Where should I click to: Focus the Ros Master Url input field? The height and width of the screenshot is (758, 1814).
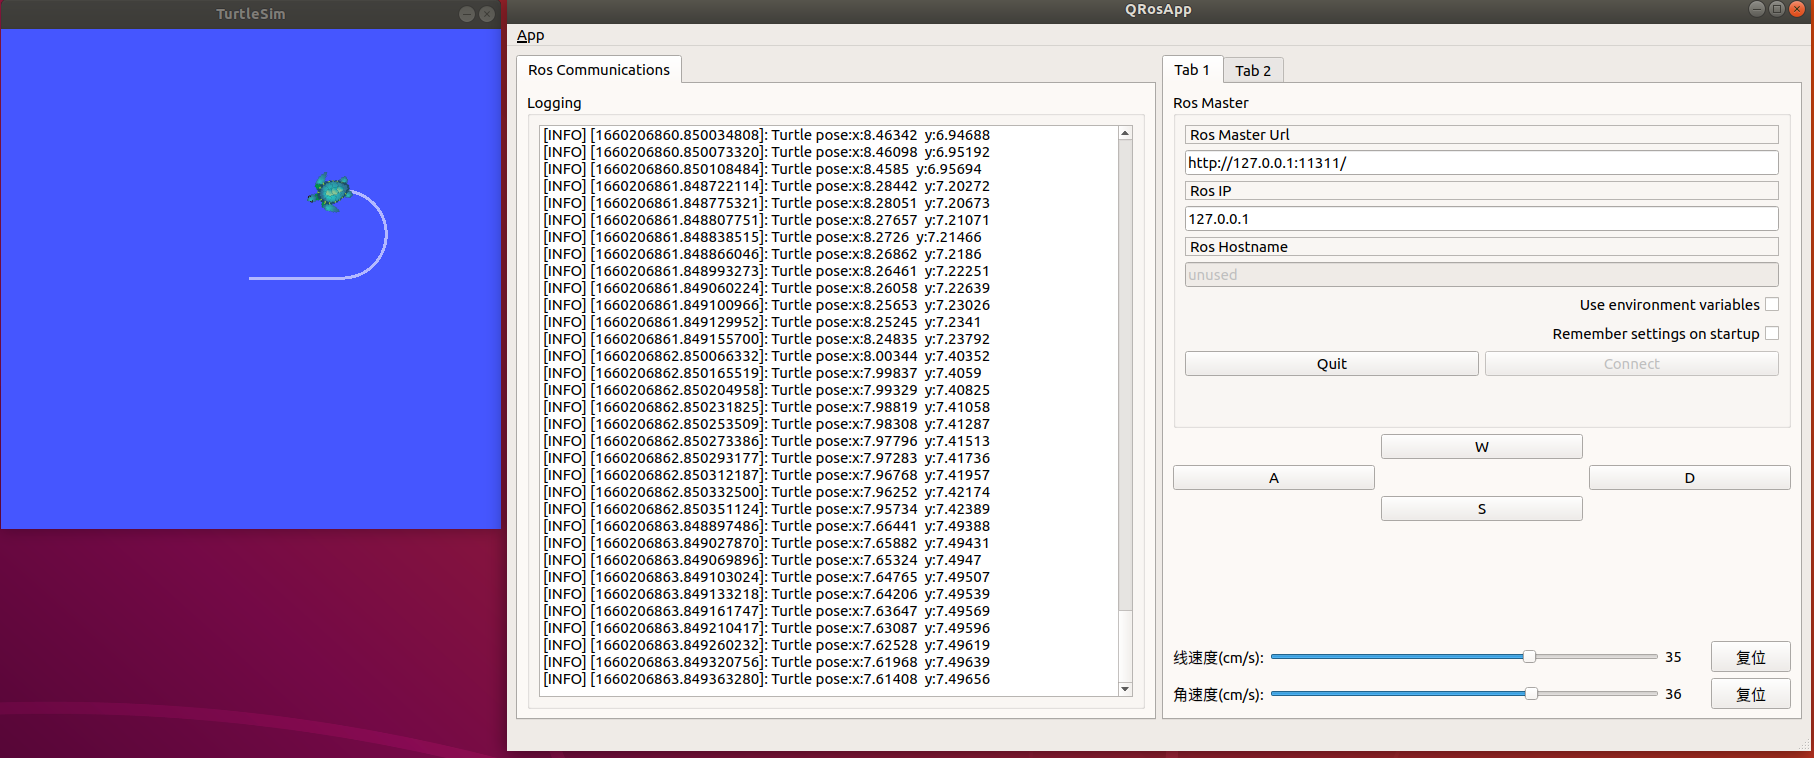click(1481, 163)
